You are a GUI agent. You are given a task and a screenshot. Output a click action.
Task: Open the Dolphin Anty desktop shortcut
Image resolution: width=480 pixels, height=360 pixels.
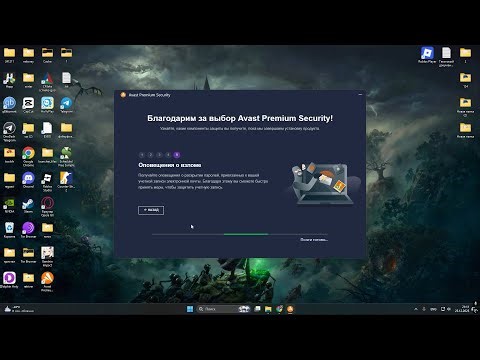point(9,280)
